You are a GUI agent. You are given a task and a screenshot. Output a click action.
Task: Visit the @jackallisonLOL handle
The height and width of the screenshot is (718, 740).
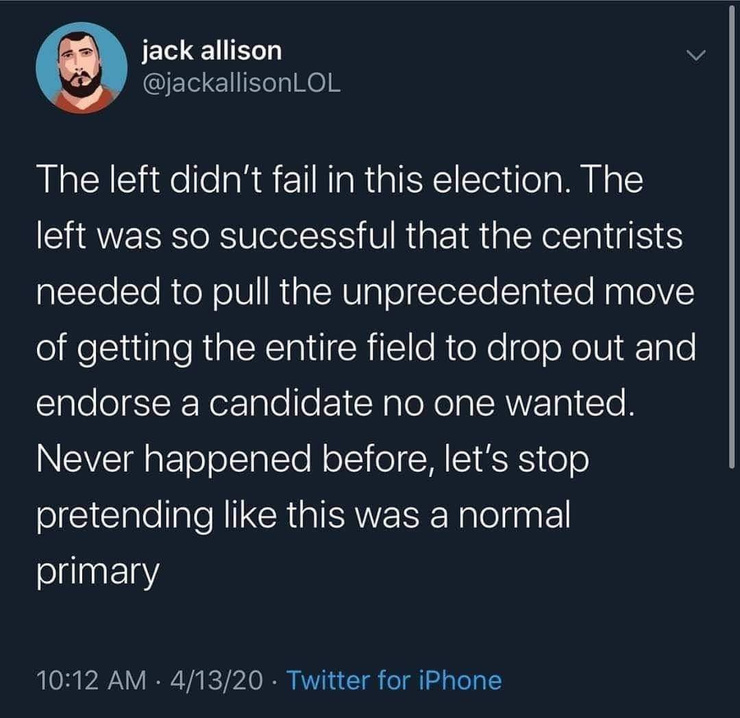click(x=242, y=83)
